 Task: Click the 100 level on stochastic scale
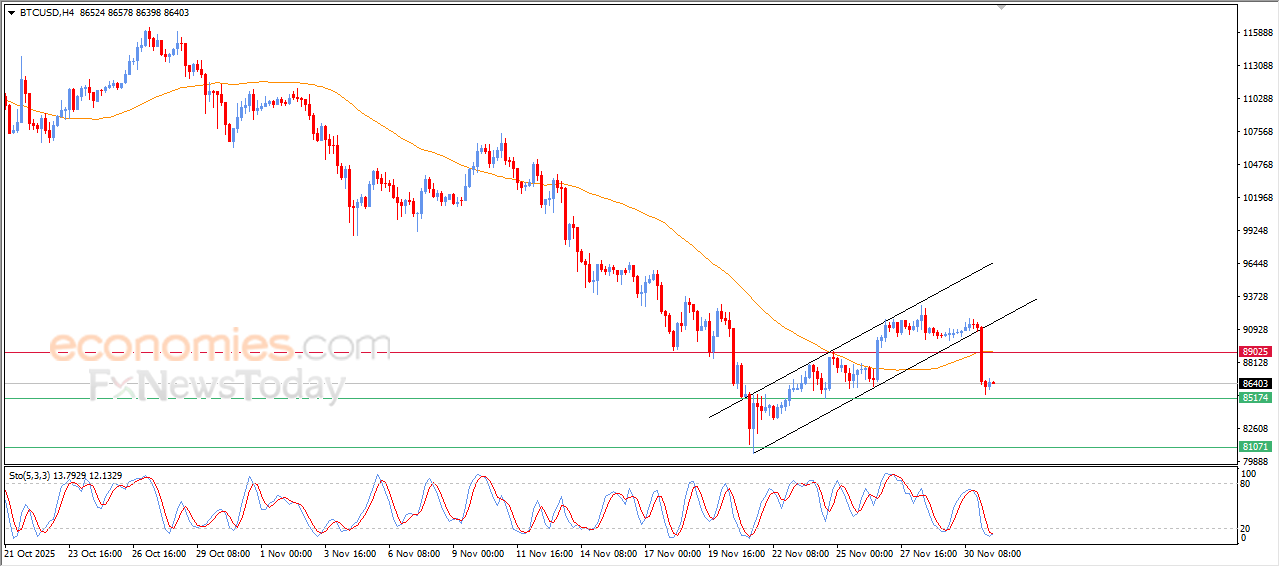tap(1247, 474)
